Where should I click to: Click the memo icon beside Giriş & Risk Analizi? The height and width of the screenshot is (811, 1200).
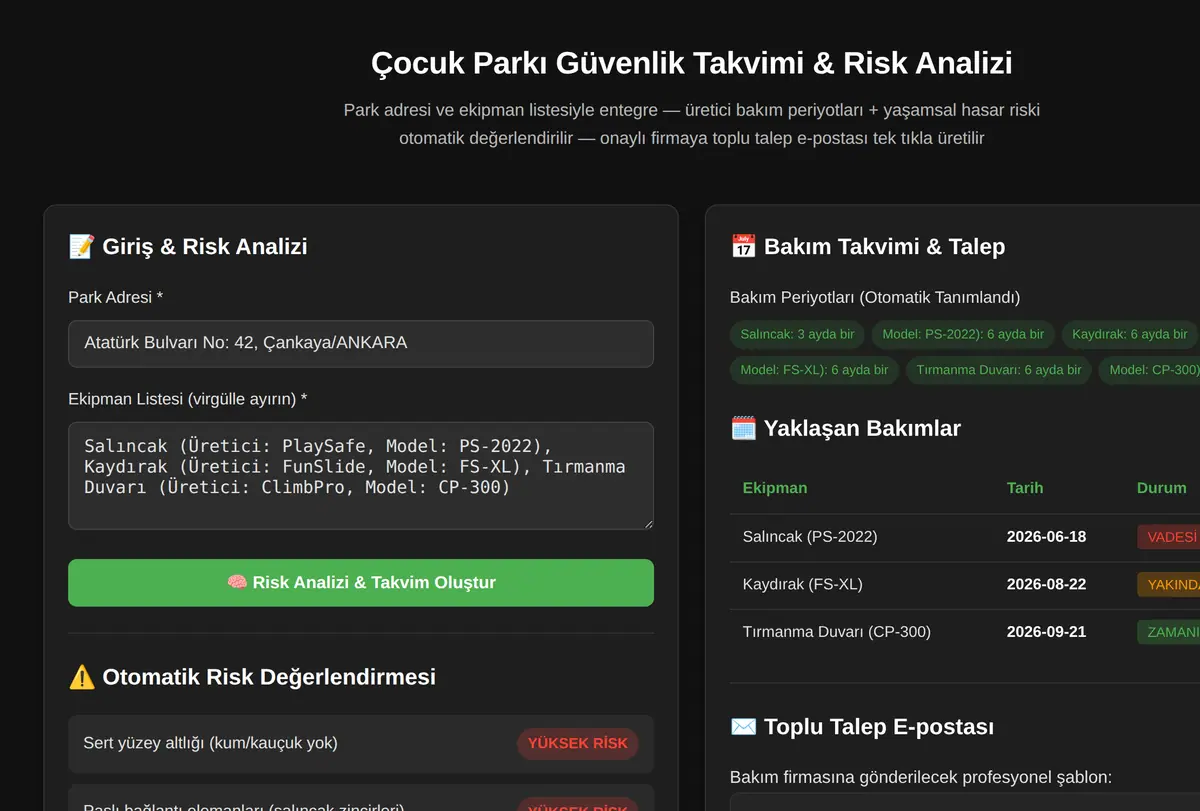(x=81, y=246)
